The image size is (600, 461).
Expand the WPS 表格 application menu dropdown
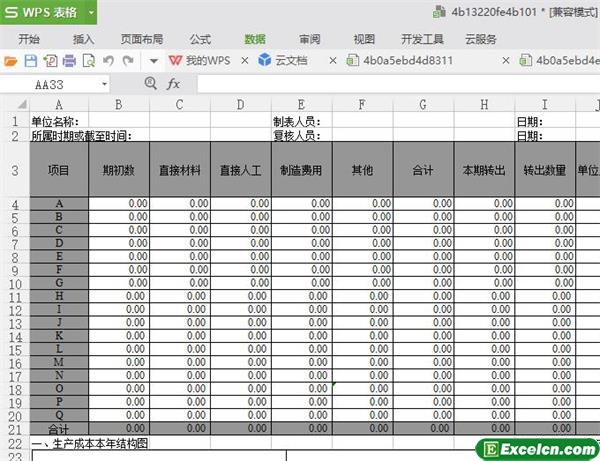(x=91, y=13)
